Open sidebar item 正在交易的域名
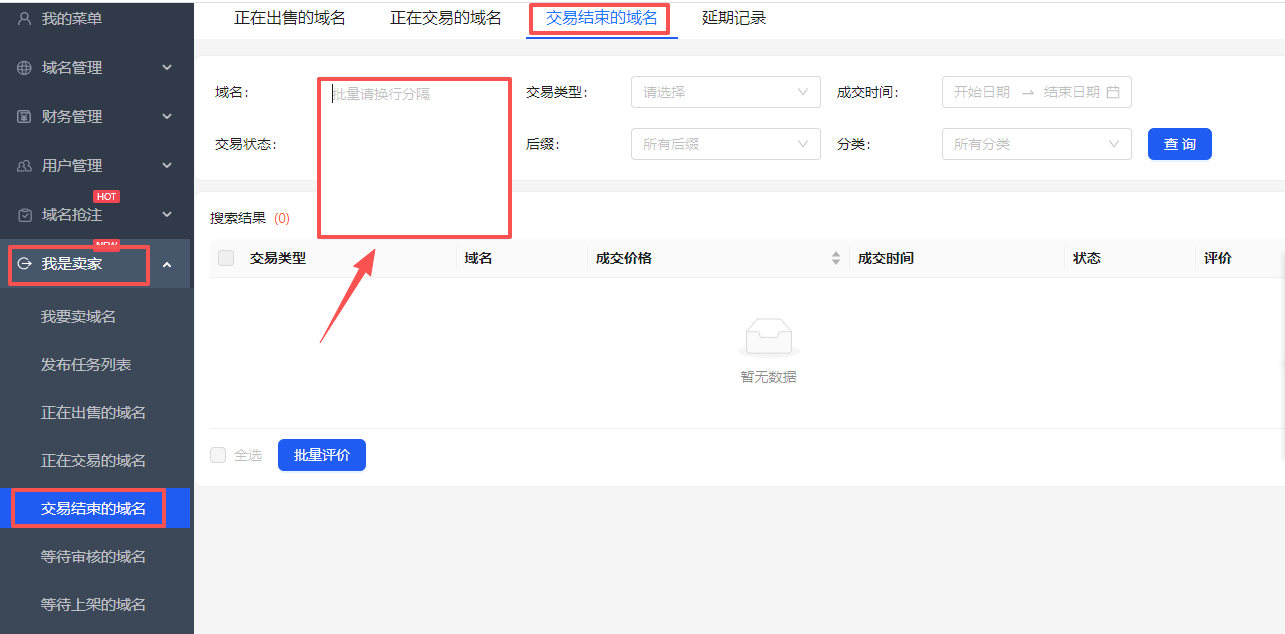The height and width of the screenshot is (634, 1285). 93,460
